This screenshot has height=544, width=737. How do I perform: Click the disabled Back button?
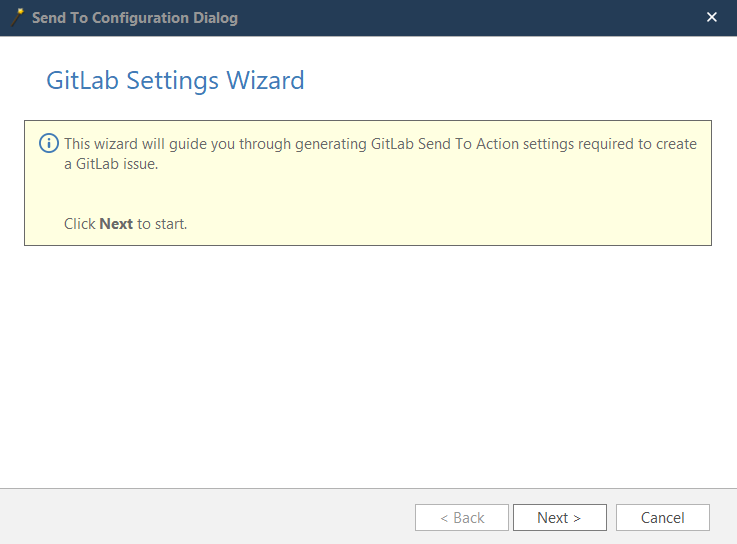pos(462,517)
